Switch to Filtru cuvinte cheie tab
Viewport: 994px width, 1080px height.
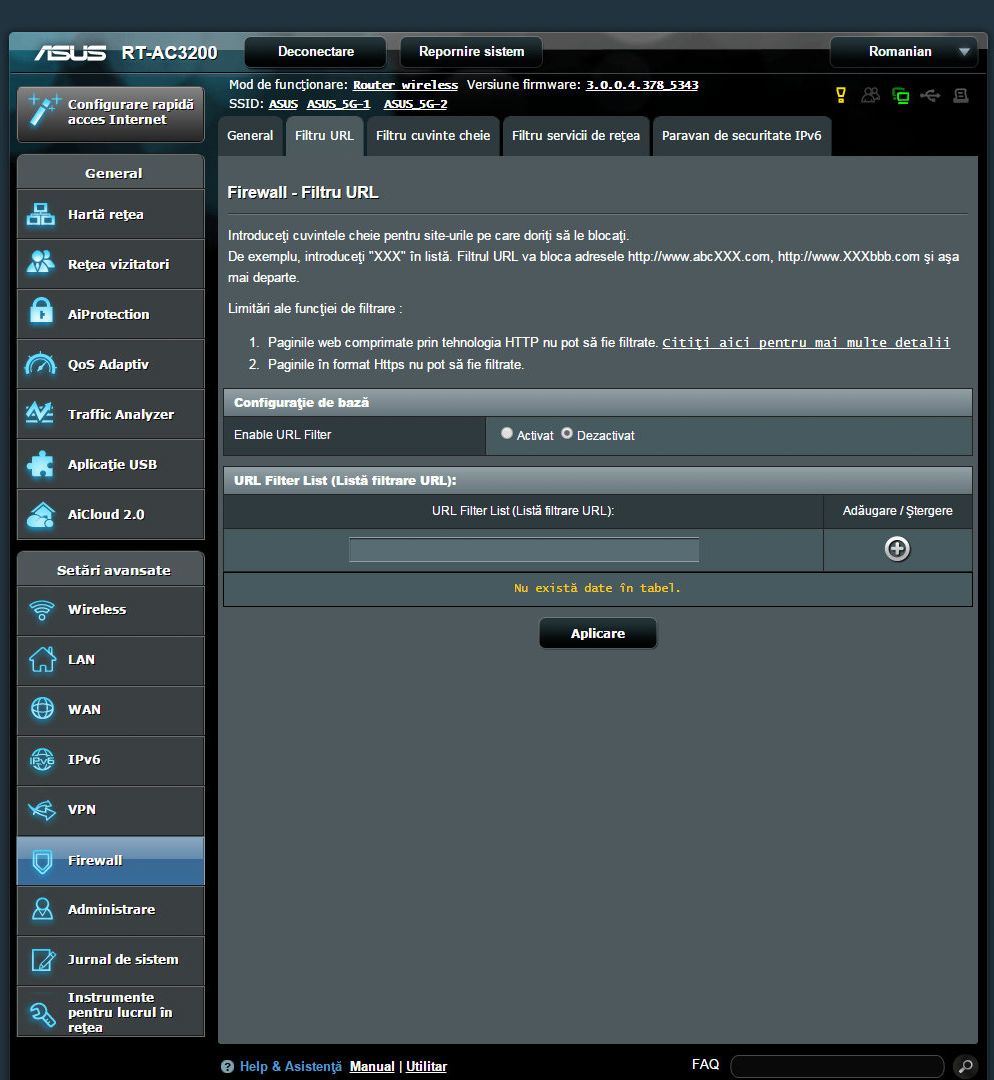click(x=432, y=136)
